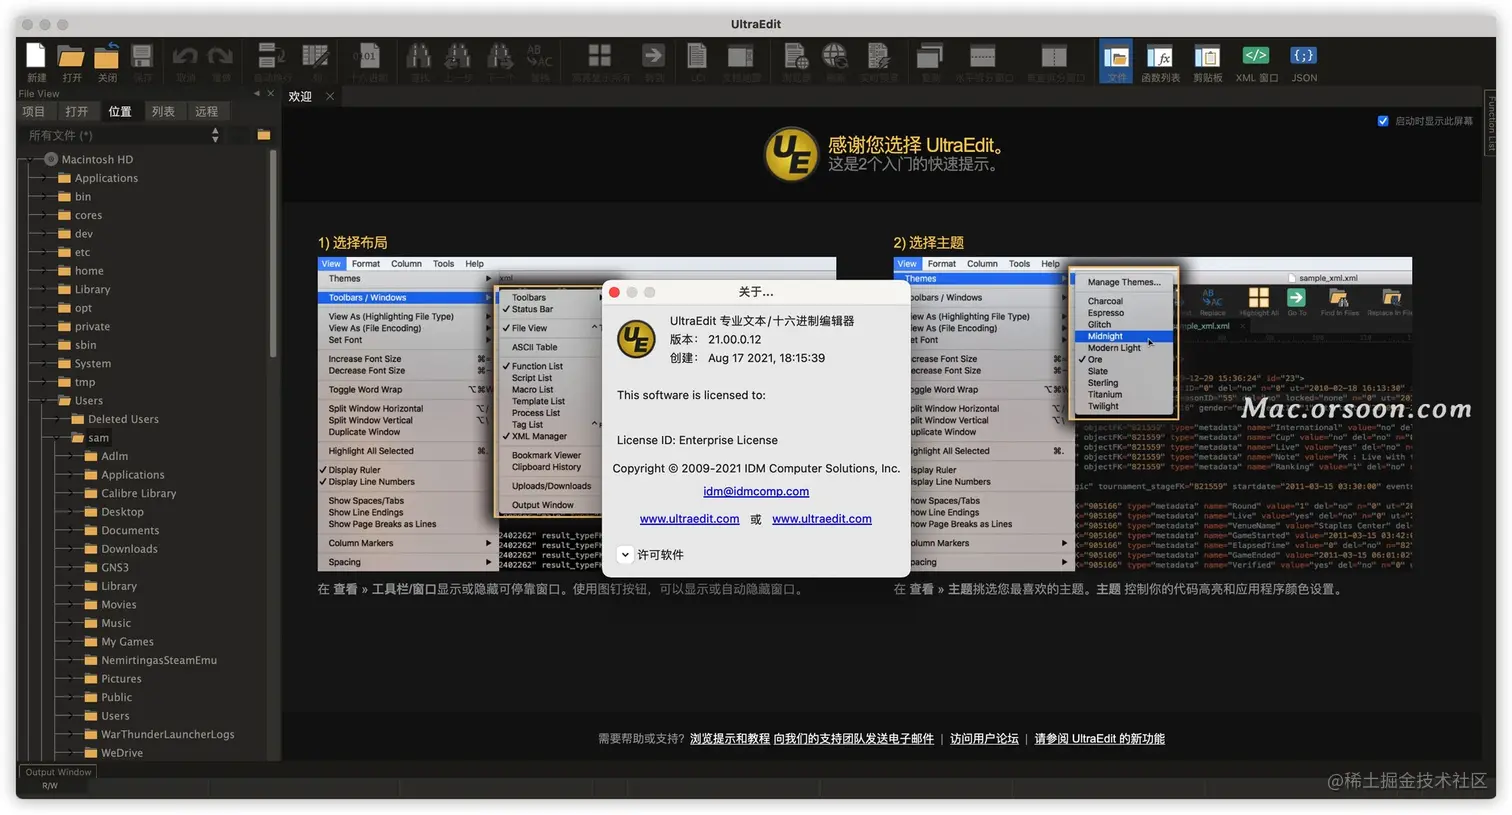1512x815 pixels.
Task: Open 请参阅 UltraEdit 的新功能 link
Action: coord(1100,739)
